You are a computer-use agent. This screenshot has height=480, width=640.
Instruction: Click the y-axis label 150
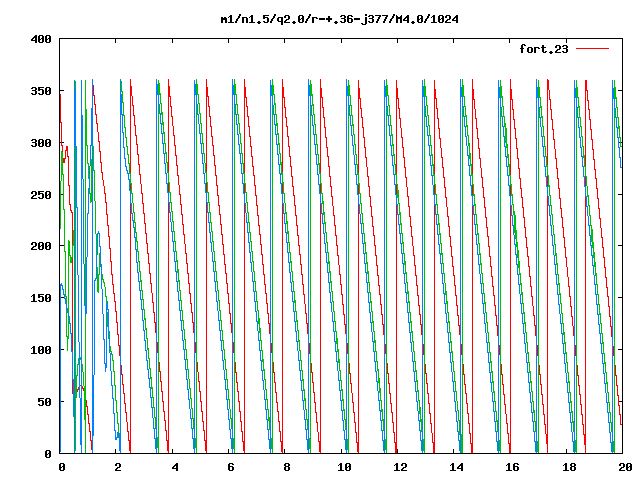tap(41, 298)
